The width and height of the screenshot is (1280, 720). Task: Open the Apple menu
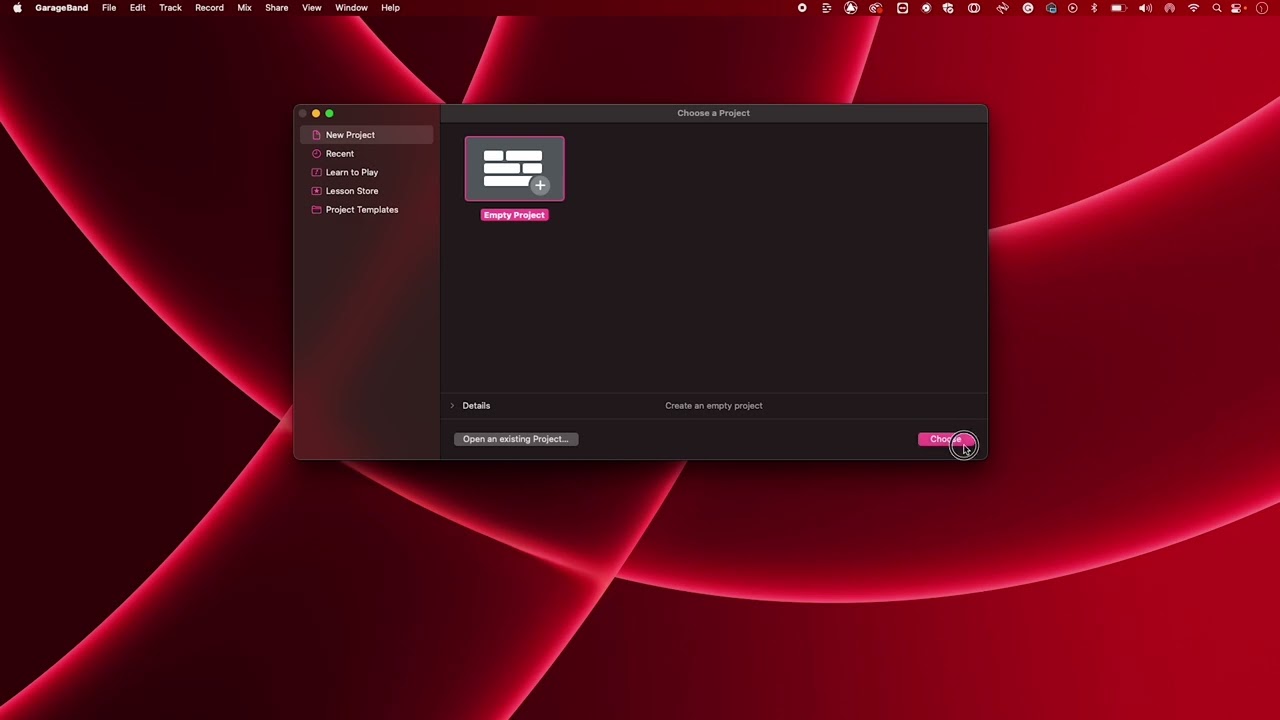click(17, 8)
